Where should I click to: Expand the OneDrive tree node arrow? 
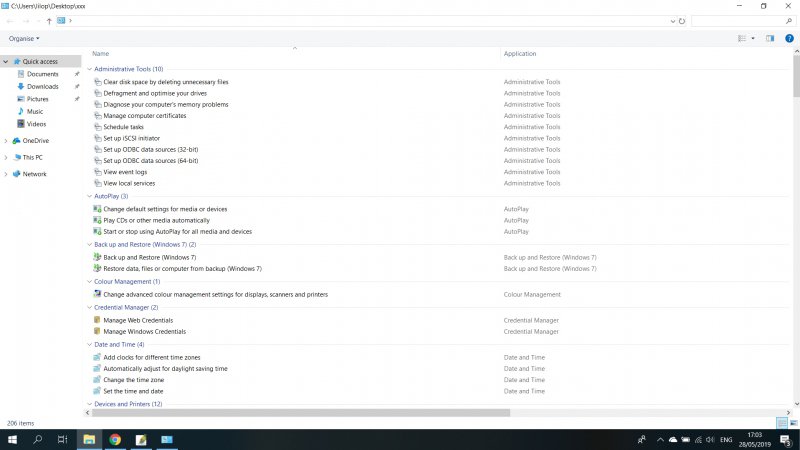[x=6, y=141]
